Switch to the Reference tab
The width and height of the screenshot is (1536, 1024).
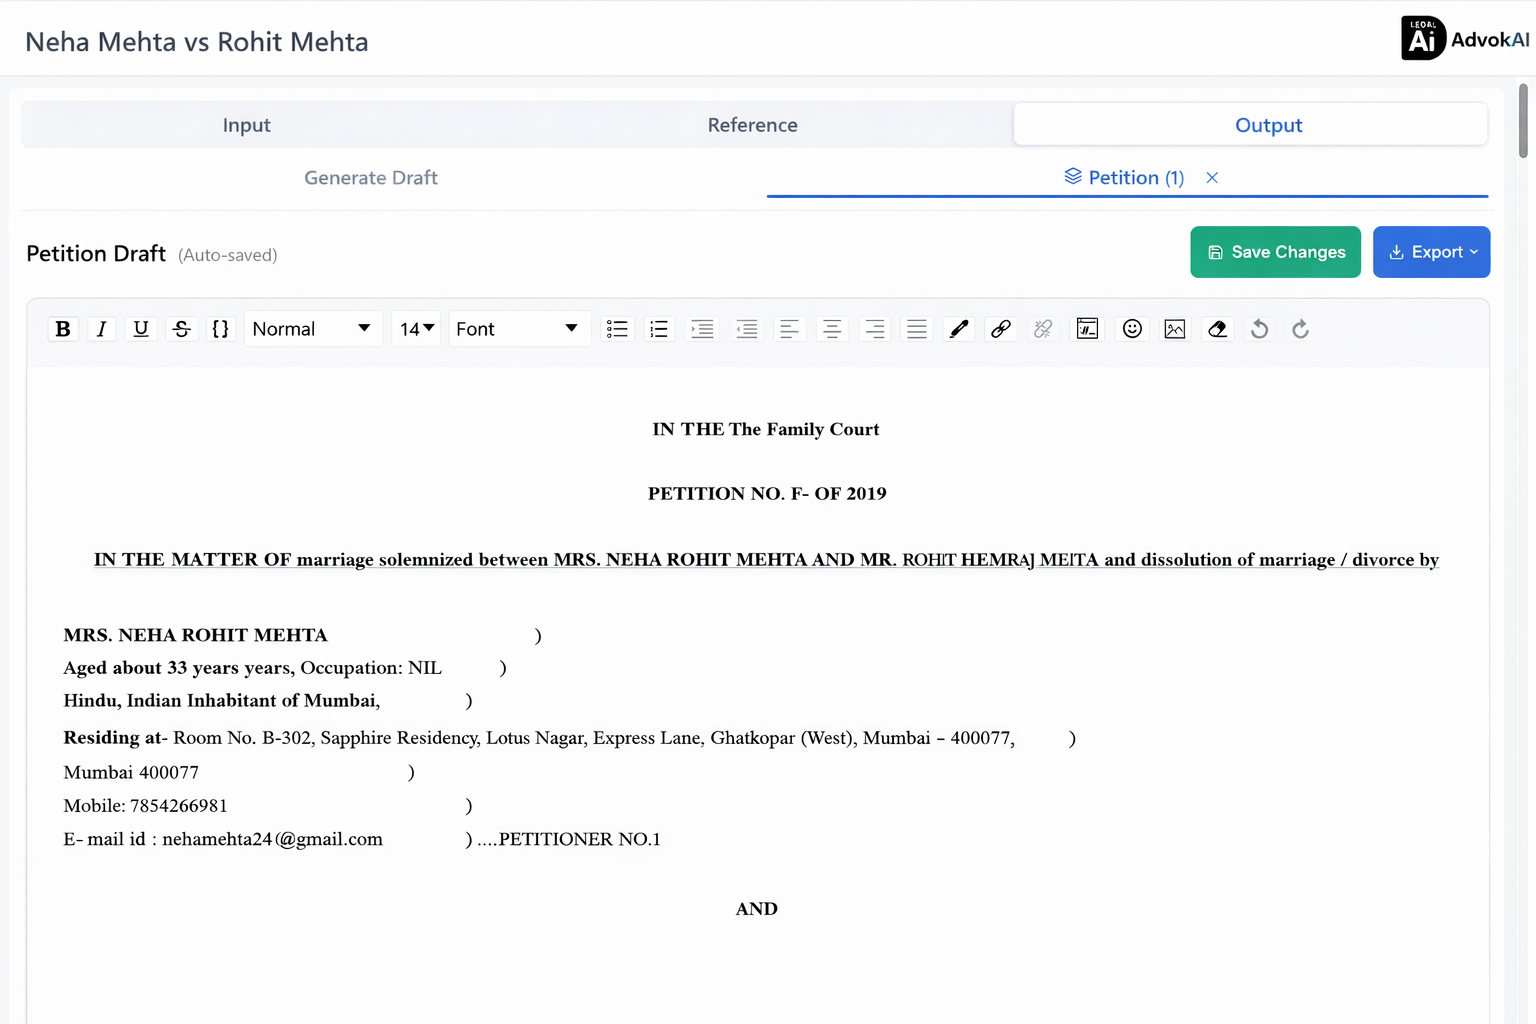[752, 125]
